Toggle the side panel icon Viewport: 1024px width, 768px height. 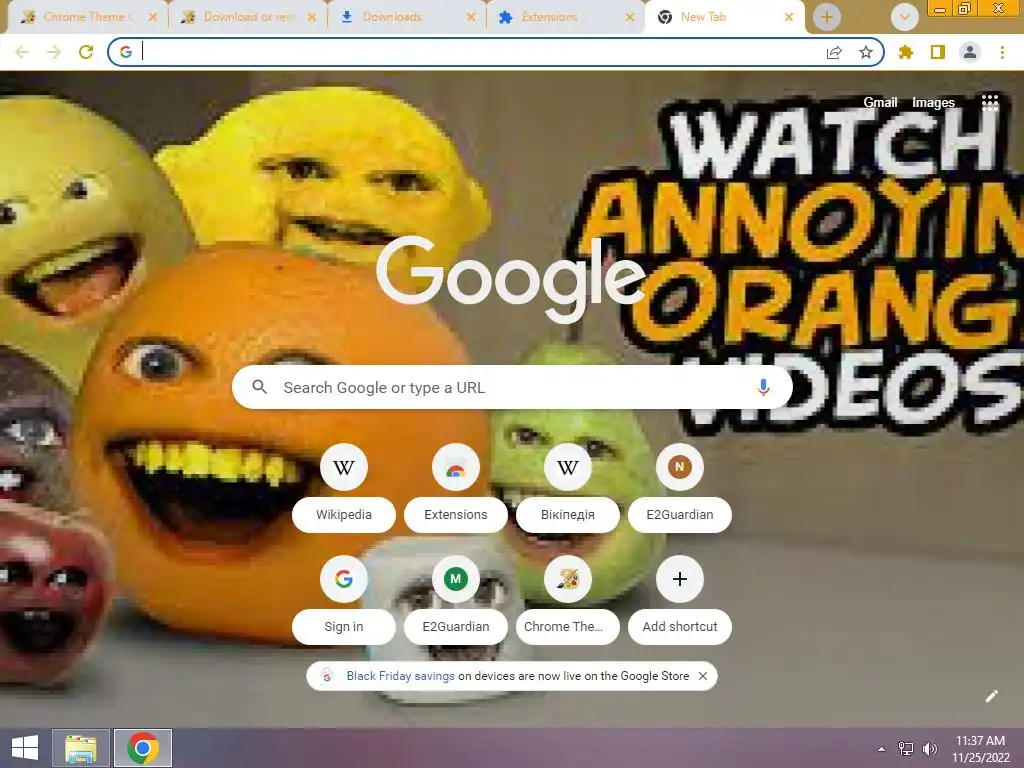938,52
